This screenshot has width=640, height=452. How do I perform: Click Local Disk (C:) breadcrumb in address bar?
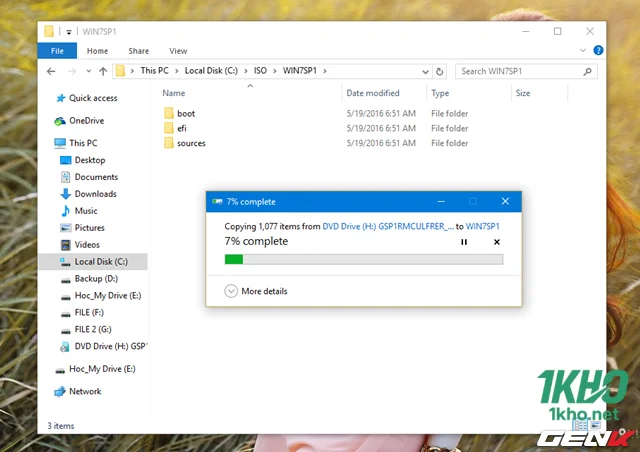pos(211,71)
